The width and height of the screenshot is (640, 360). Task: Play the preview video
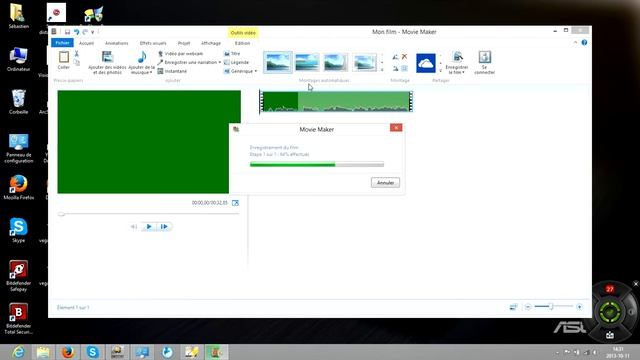pyautogui.click(x=149, y=227)
